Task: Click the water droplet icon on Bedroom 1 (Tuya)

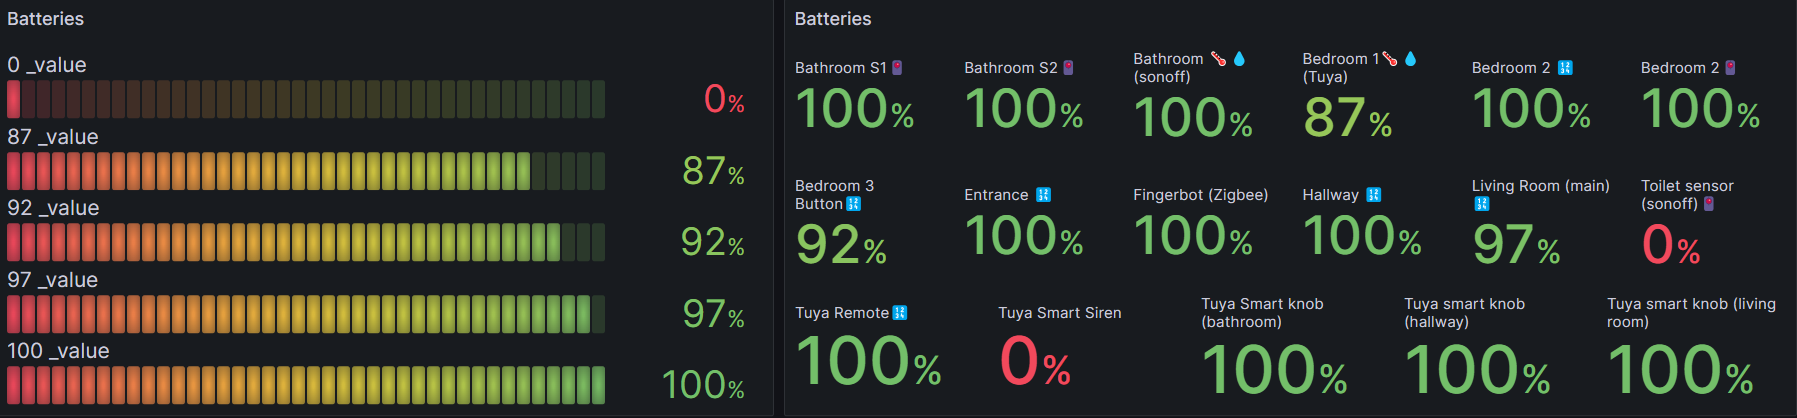Action: pyautogui.click(x=1410, y=59)
